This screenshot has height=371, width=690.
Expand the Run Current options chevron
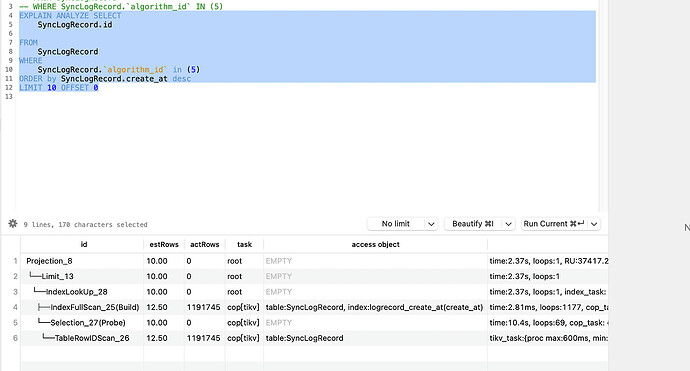[594, 224]
